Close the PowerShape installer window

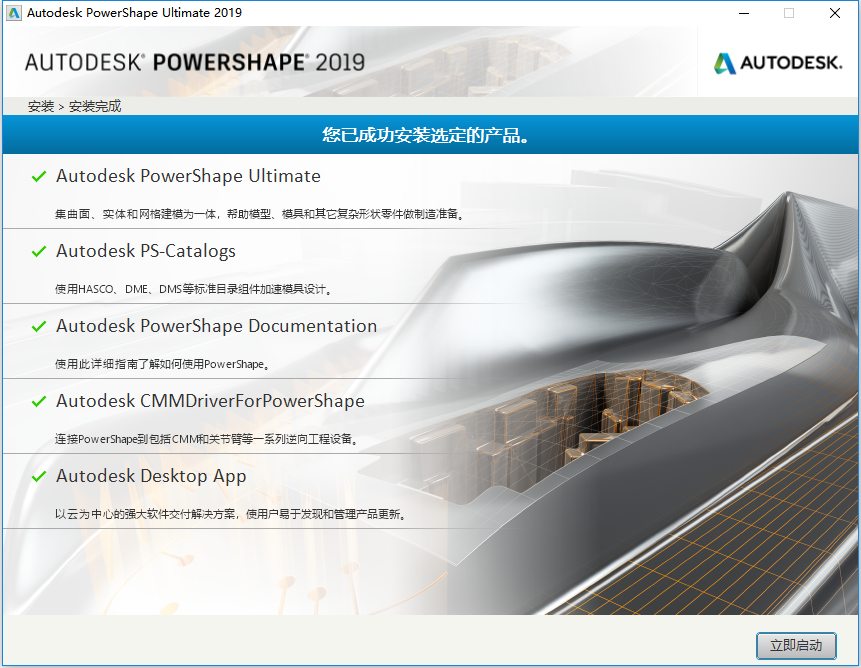pos(835,13)
